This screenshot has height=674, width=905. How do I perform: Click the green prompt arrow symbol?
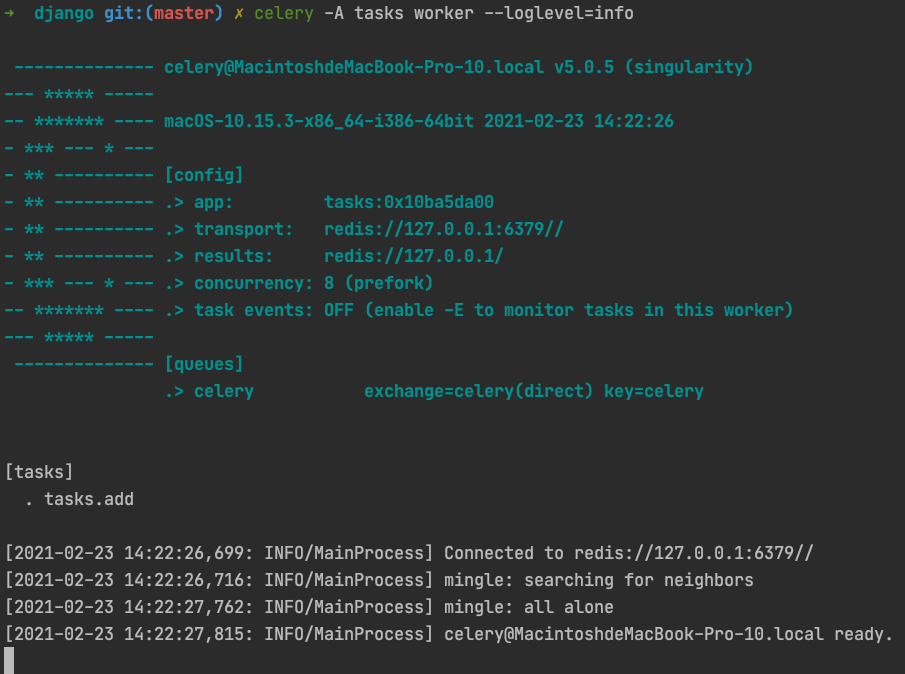tap(9, 13)
